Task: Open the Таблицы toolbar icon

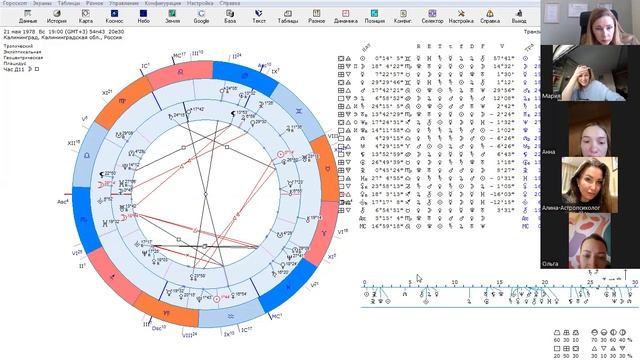Action: coord(288,16)
